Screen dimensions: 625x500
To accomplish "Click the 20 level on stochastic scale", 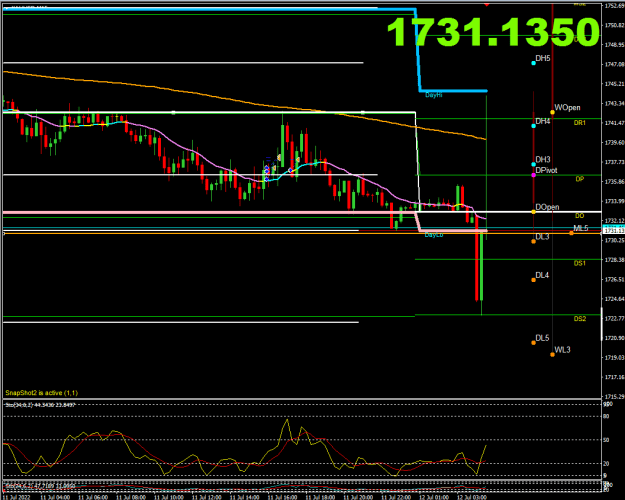I will (x=606, y=463).
